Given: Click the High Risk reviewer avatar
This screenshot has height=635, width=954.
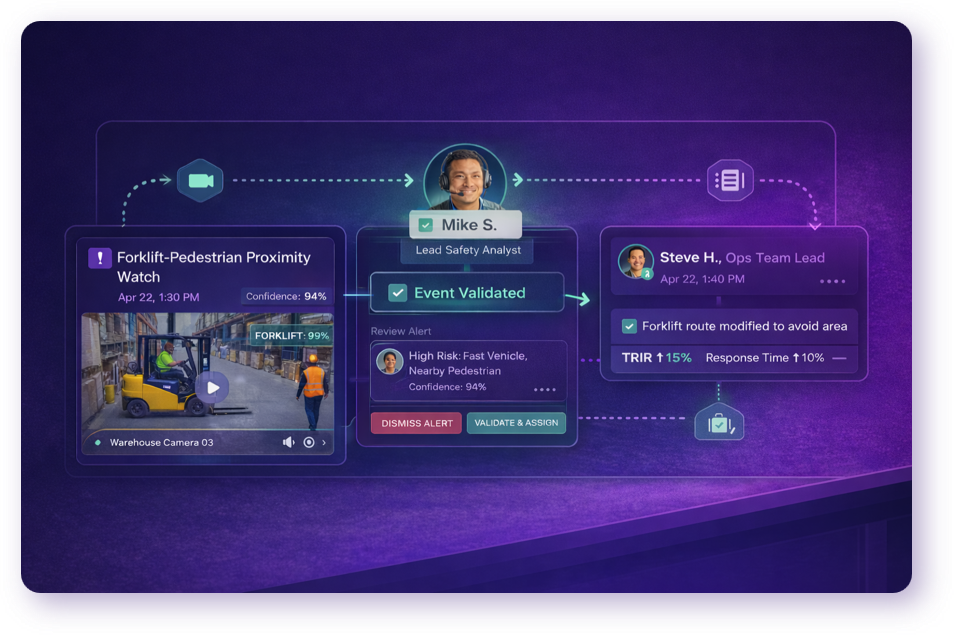Looking at the screenshot, I should click(389, 361).
